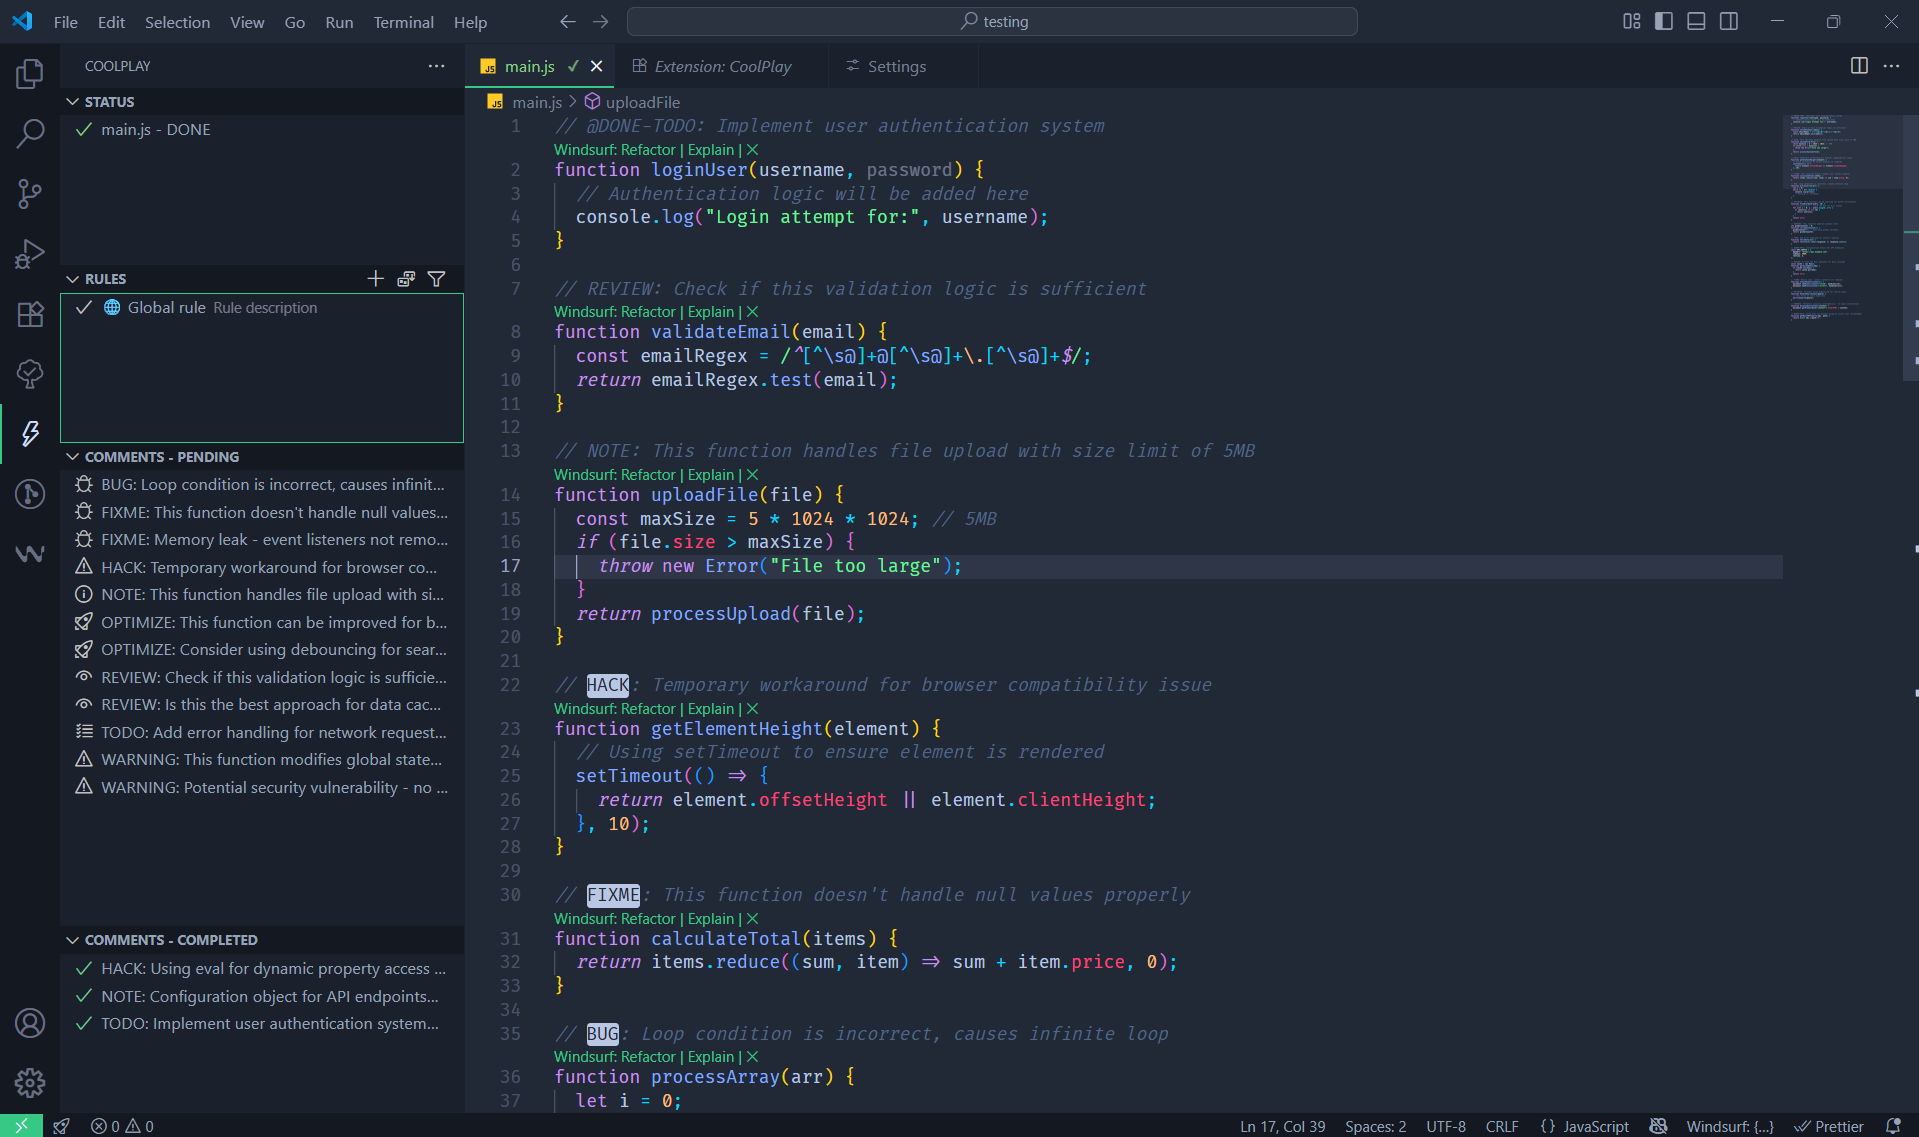Click the rocket icon in status bar
This screenshot has width=1919, height=1137.
tap(62, 1126)
